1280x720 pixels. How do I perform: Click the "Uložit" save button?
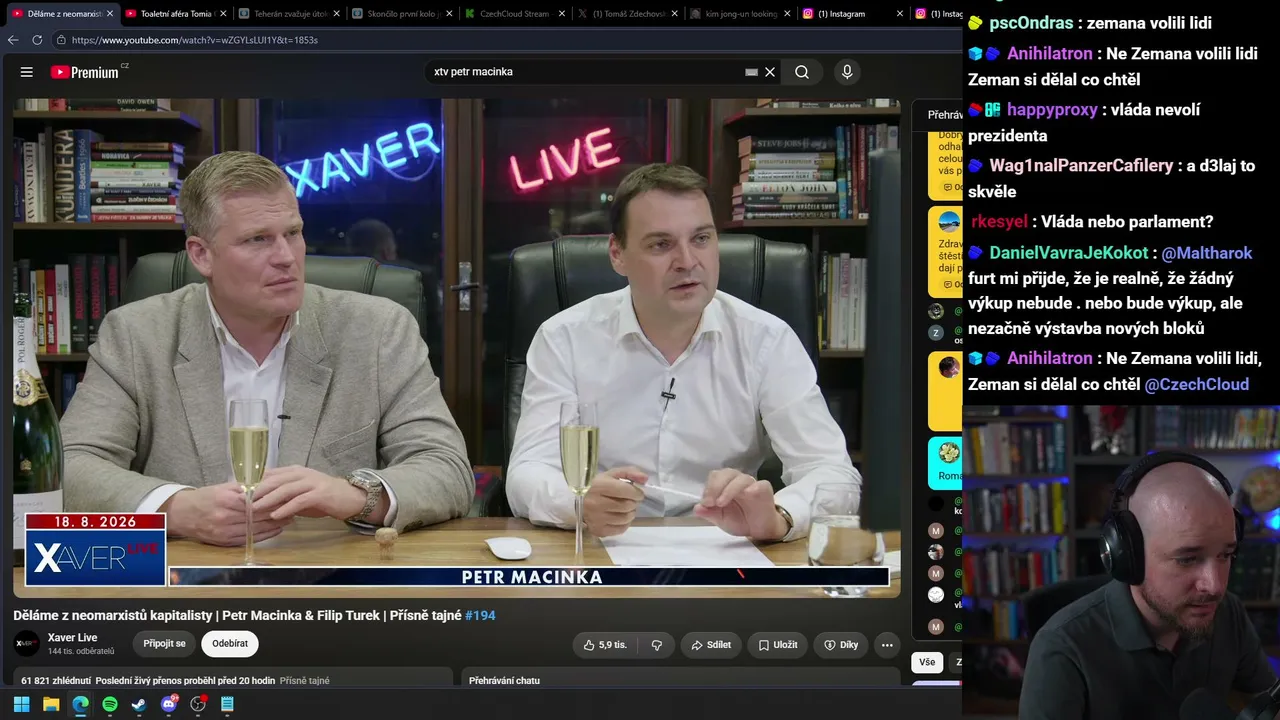pyautogui.click(x=777, y=645)
